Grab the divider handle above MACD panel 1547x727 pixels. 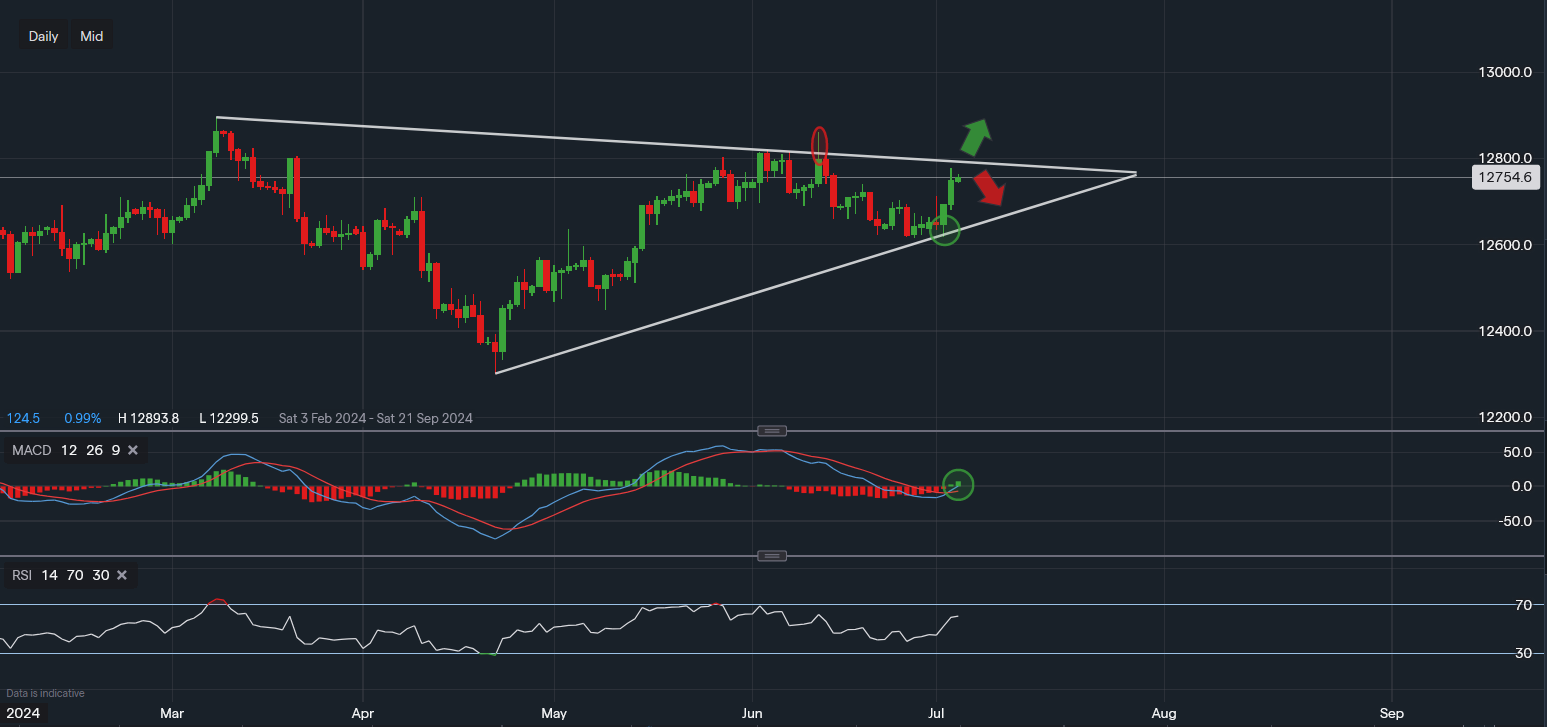[772, 431]
